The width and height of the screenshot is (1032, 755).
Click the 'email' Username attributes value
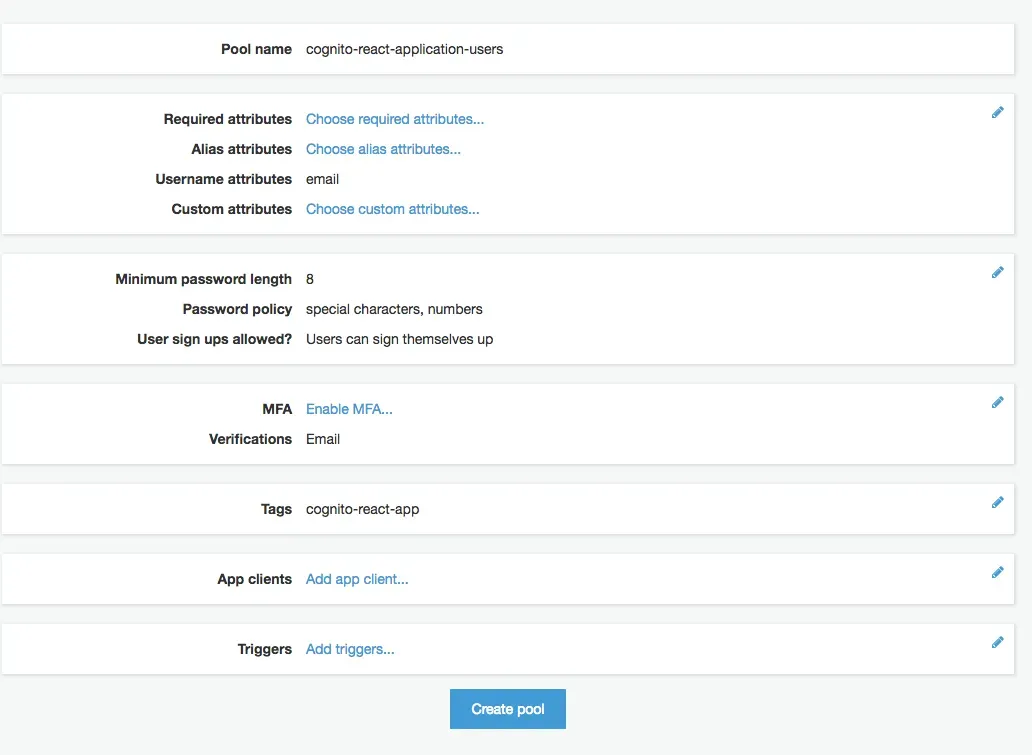click(x=322, y=179)
